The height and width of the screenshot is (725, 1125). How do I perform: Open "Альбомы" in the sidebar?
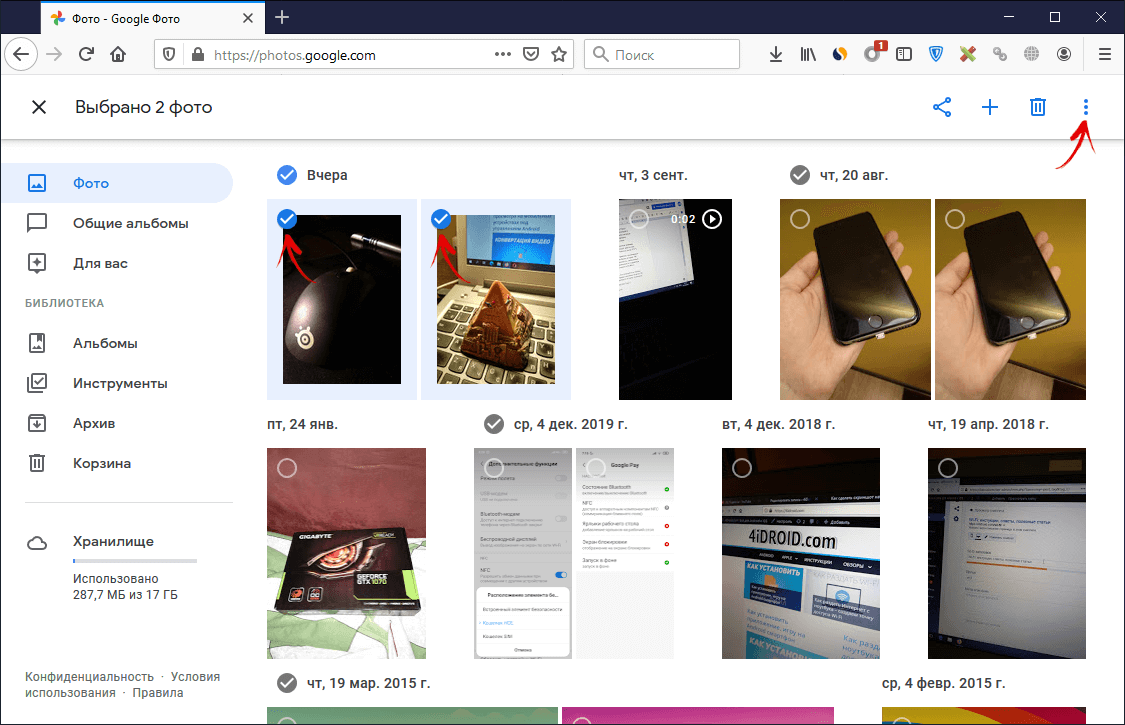pyautogui.click(x=105, y=343)
